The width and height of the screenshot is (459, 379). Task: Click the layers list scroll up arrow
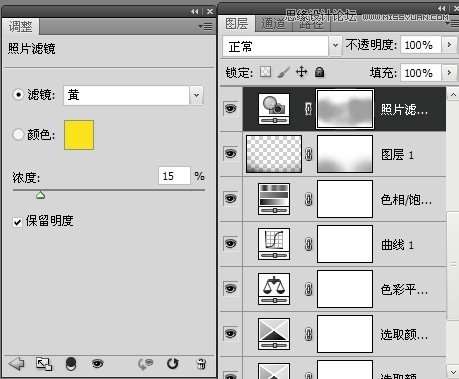pyautogui.click(x=453, y=95)
